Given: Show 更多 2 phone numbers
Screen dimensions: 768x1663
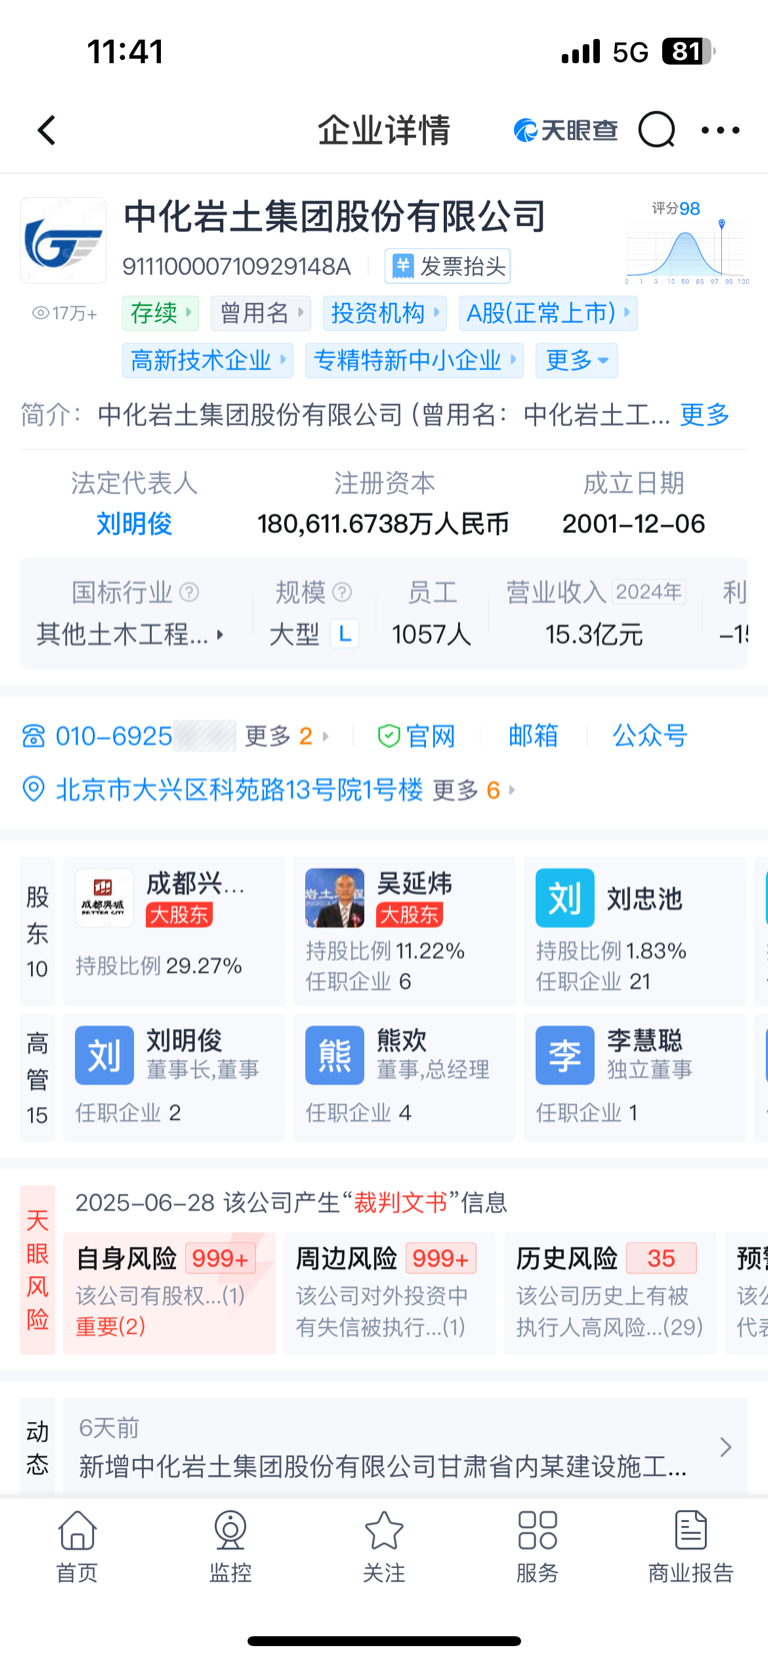Looking at the screenshot, I should pos(287,736).
